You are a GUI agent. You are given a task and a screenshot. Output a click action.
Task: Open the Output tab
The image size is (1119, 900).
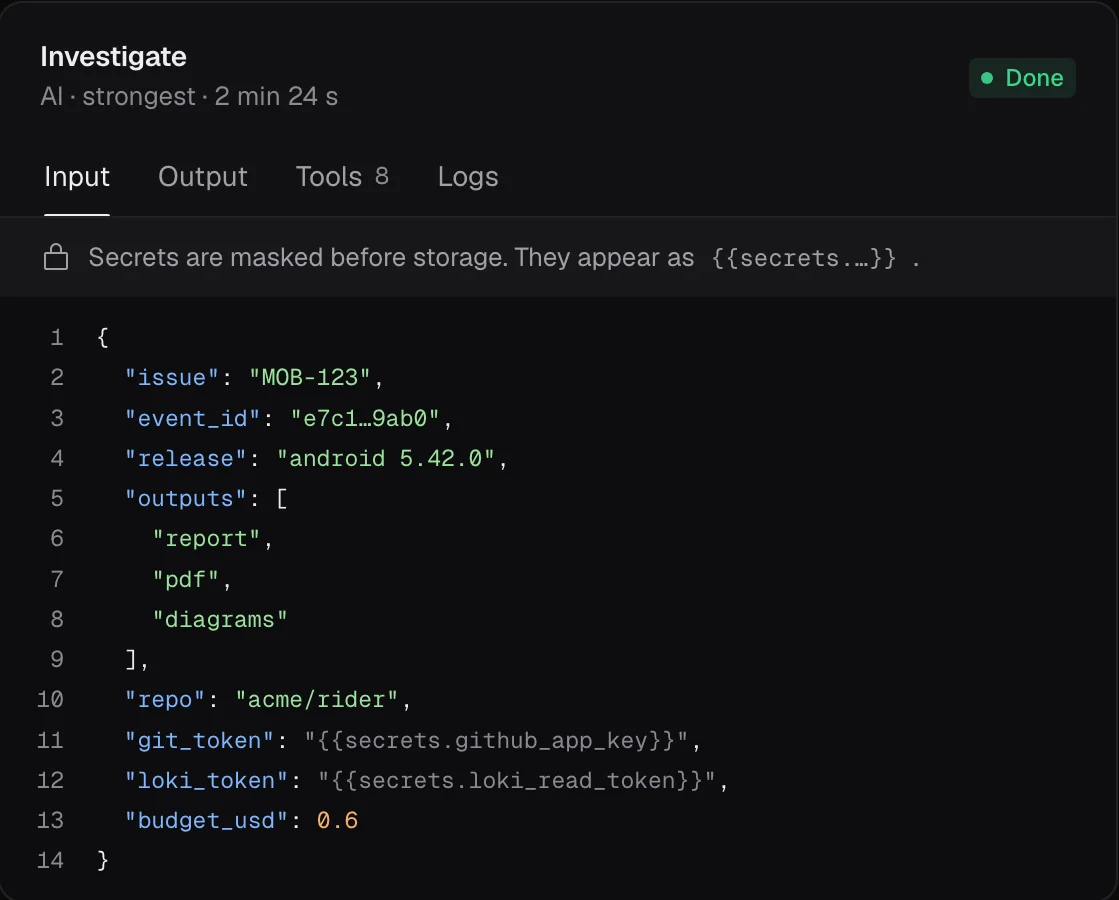[203, 176]
